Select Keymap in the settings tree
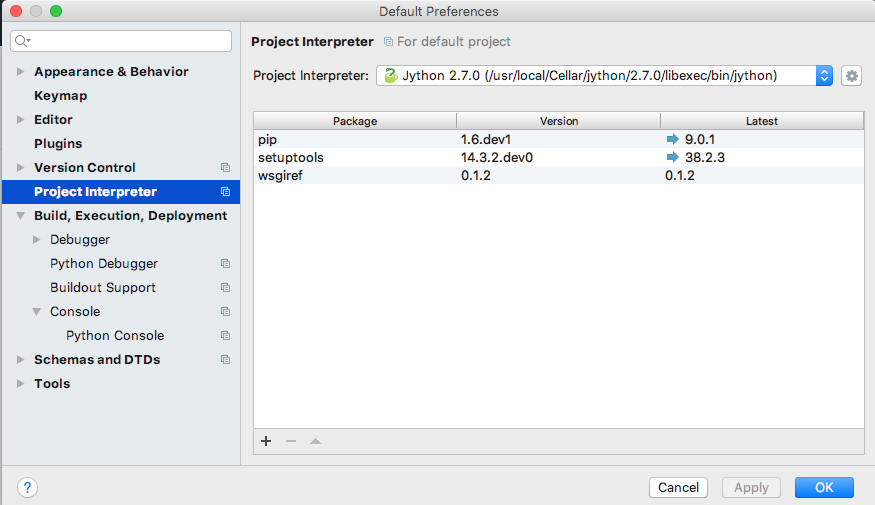Screen dimensions: 875x505 pyautogui.click(x=60, y=95)
